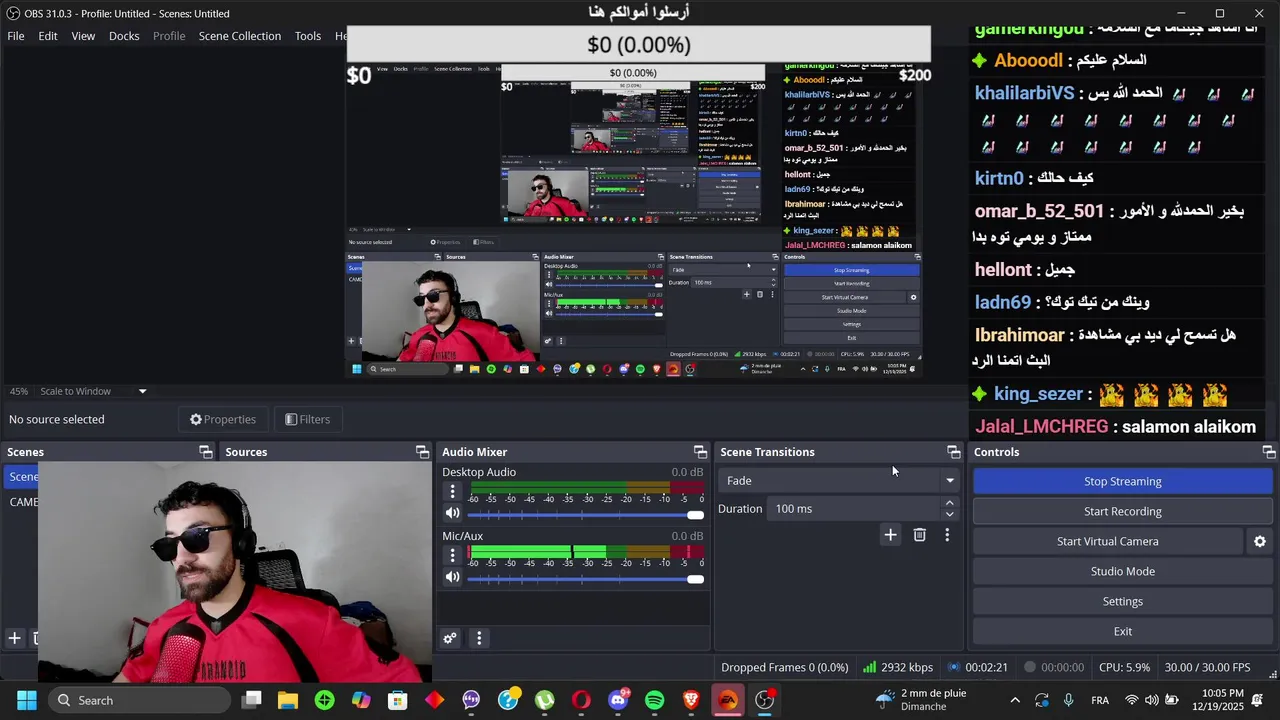This screenshot has width=1280, height=720.
Task: Click the 2932 kbps bitrate indicator
Action: 898,667
